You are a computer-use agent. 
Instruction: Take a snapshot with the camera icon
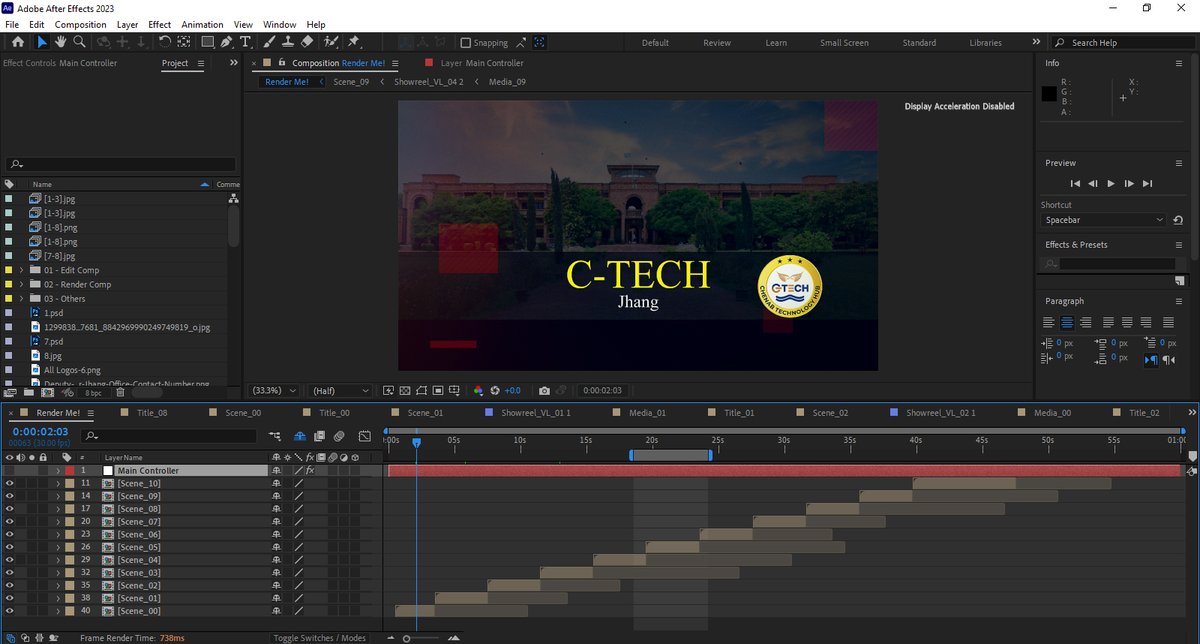[x=544, y=391]
